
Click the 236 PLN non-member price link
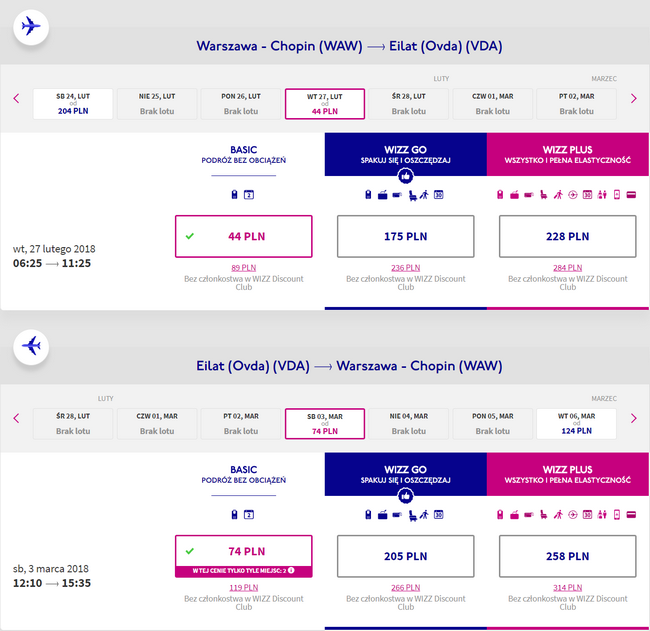pos(405,268)
